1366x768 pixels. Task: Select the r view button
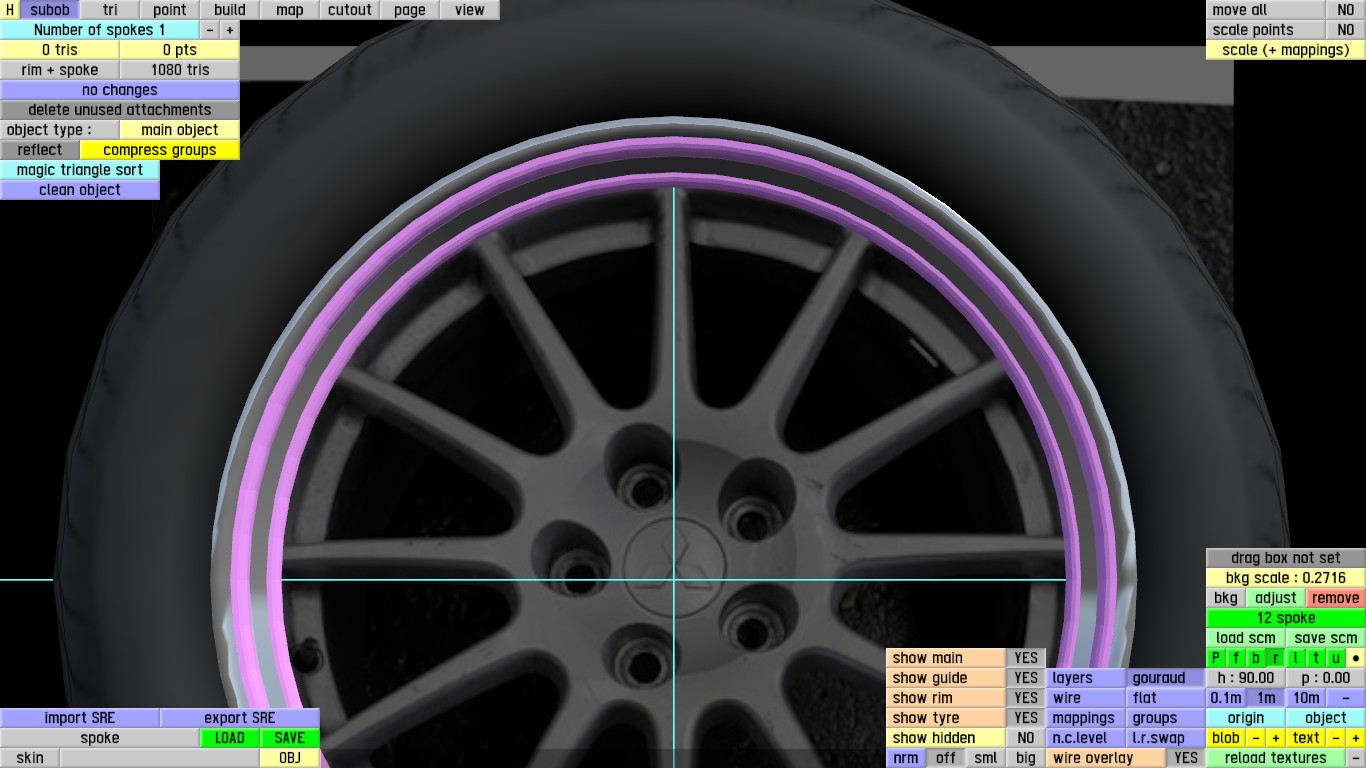[1276, 658]
